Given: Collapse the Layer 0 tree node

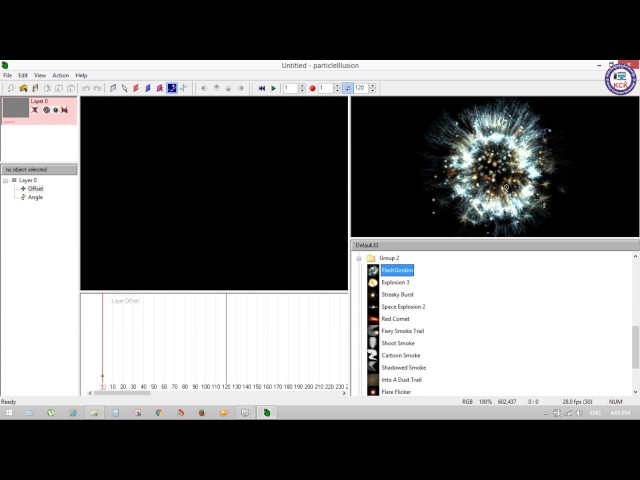Looking at the screenshot, I should click(6, 180).
